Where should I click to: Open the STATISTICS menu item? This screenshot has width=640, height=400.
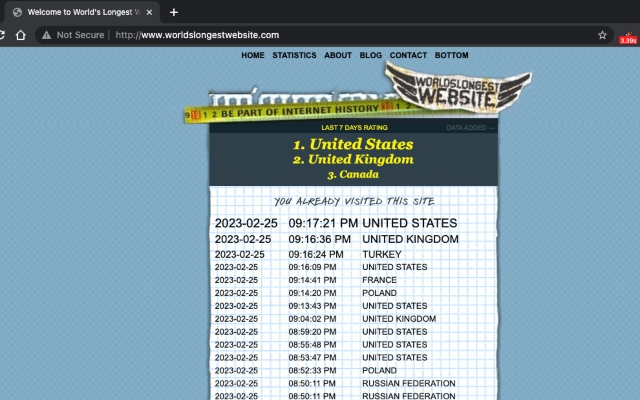tap(294, 56)
